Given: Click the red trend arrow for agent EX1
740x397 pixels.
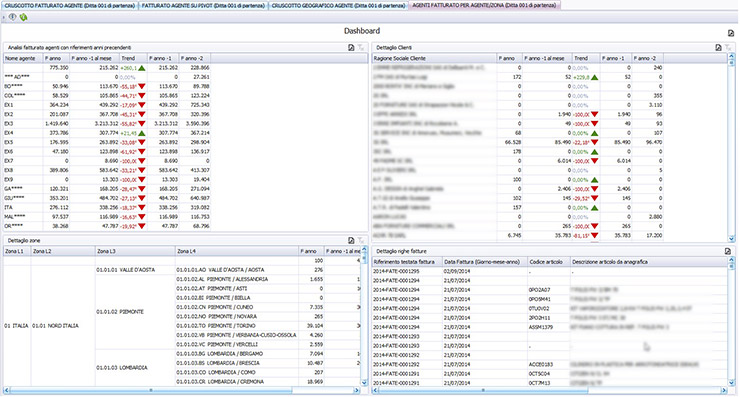Looking at the screenshot, I should (142, 105).
